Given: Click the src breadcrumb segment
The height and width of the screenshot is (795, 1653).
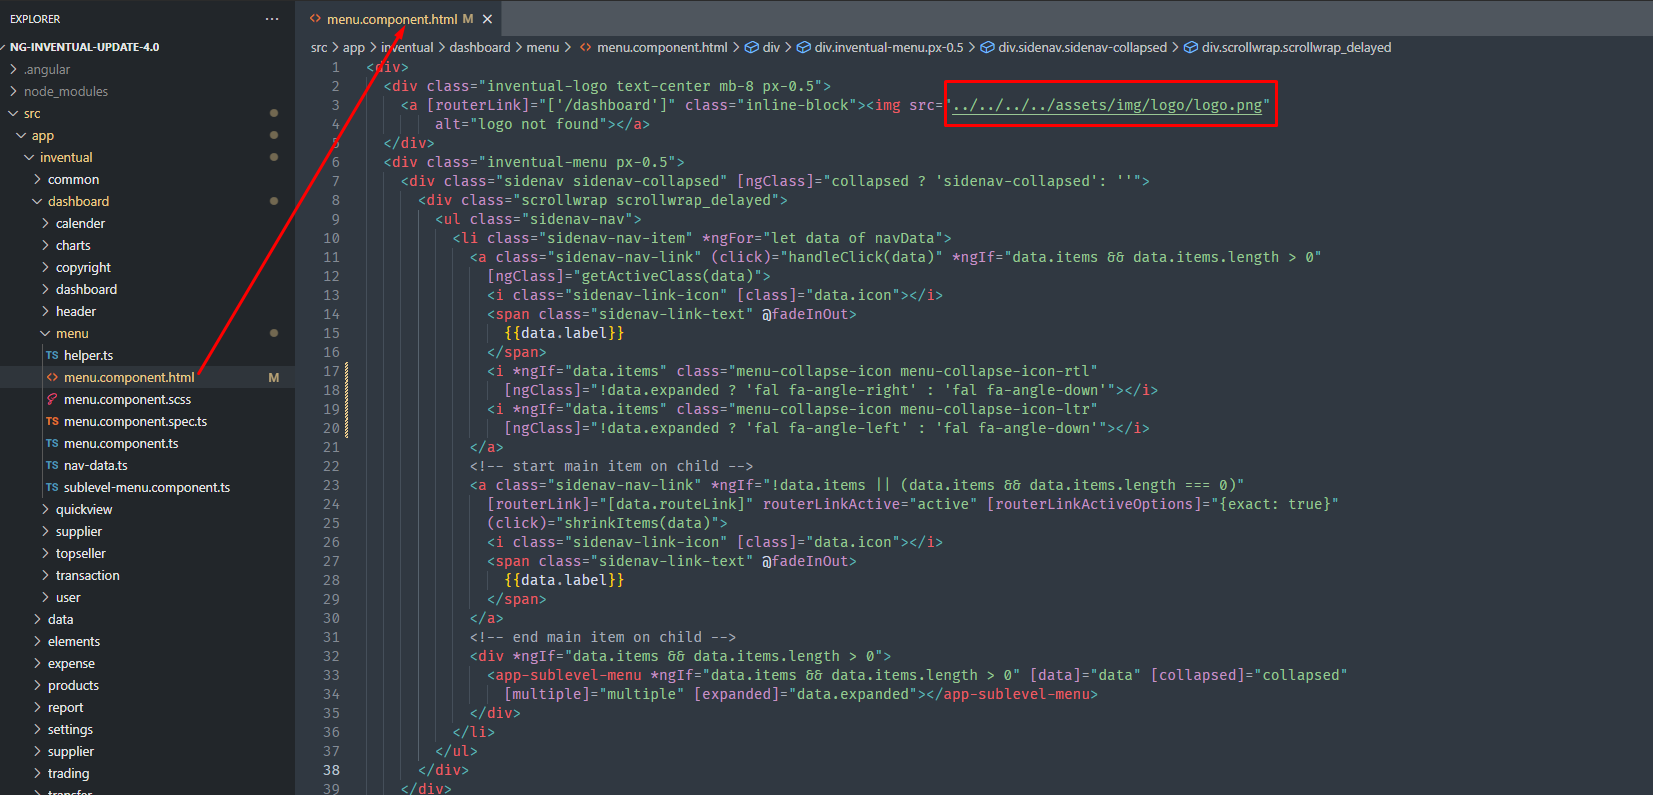Looking at the screenshot, I should [x=319, y=47].
